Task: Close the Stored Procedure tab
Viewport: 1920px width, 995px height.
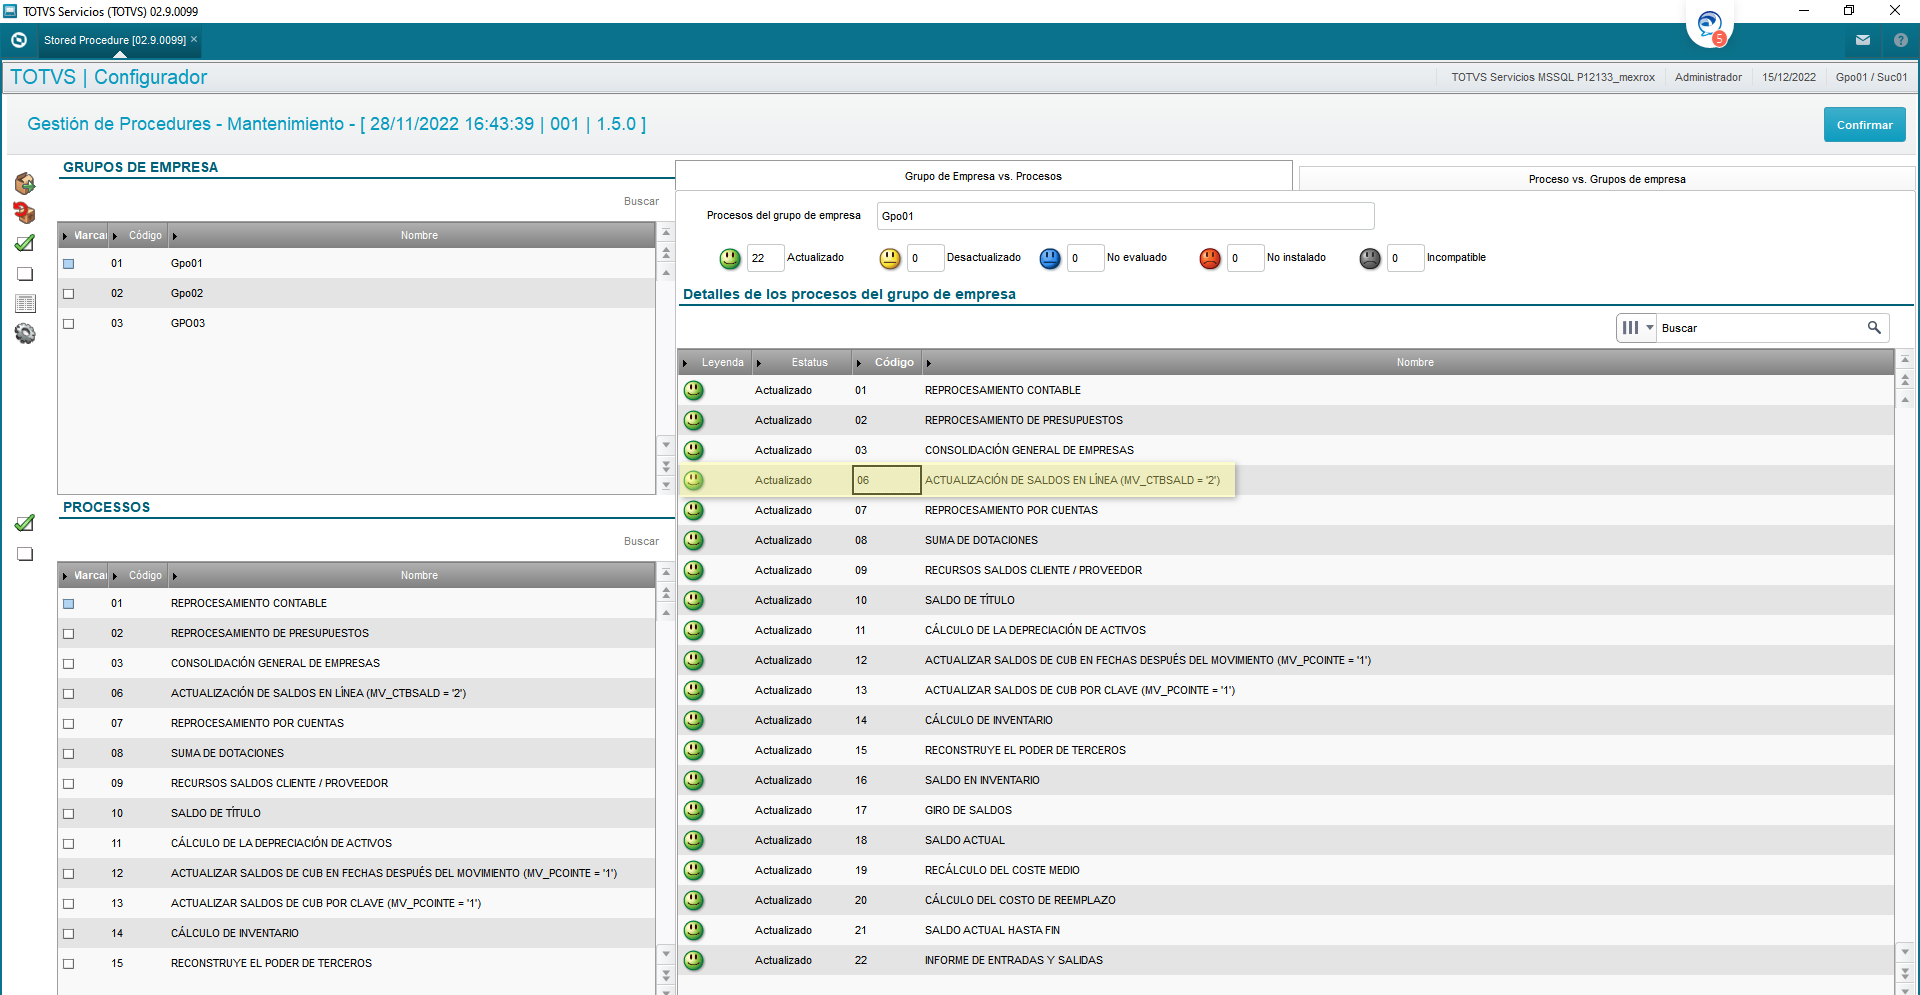Action: click(194, 39)
